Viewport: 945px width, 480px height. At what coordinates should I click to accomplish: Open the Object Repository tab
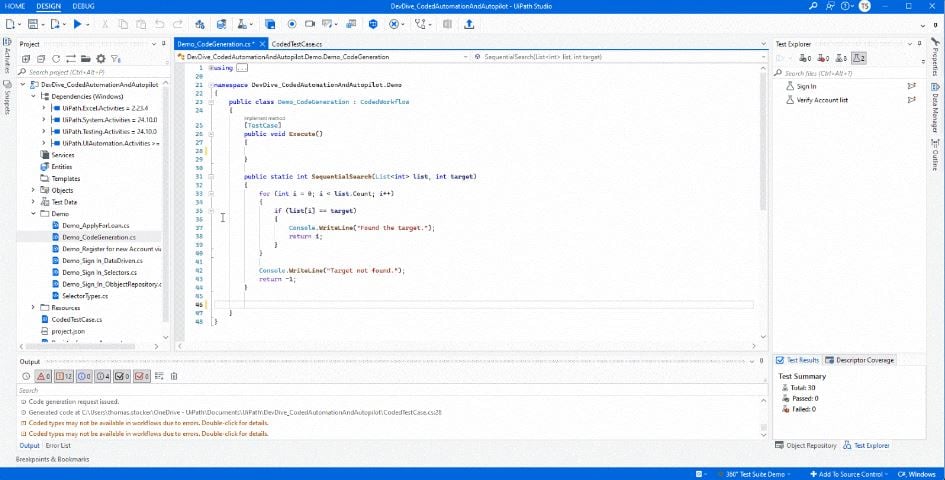pos(806,446)
